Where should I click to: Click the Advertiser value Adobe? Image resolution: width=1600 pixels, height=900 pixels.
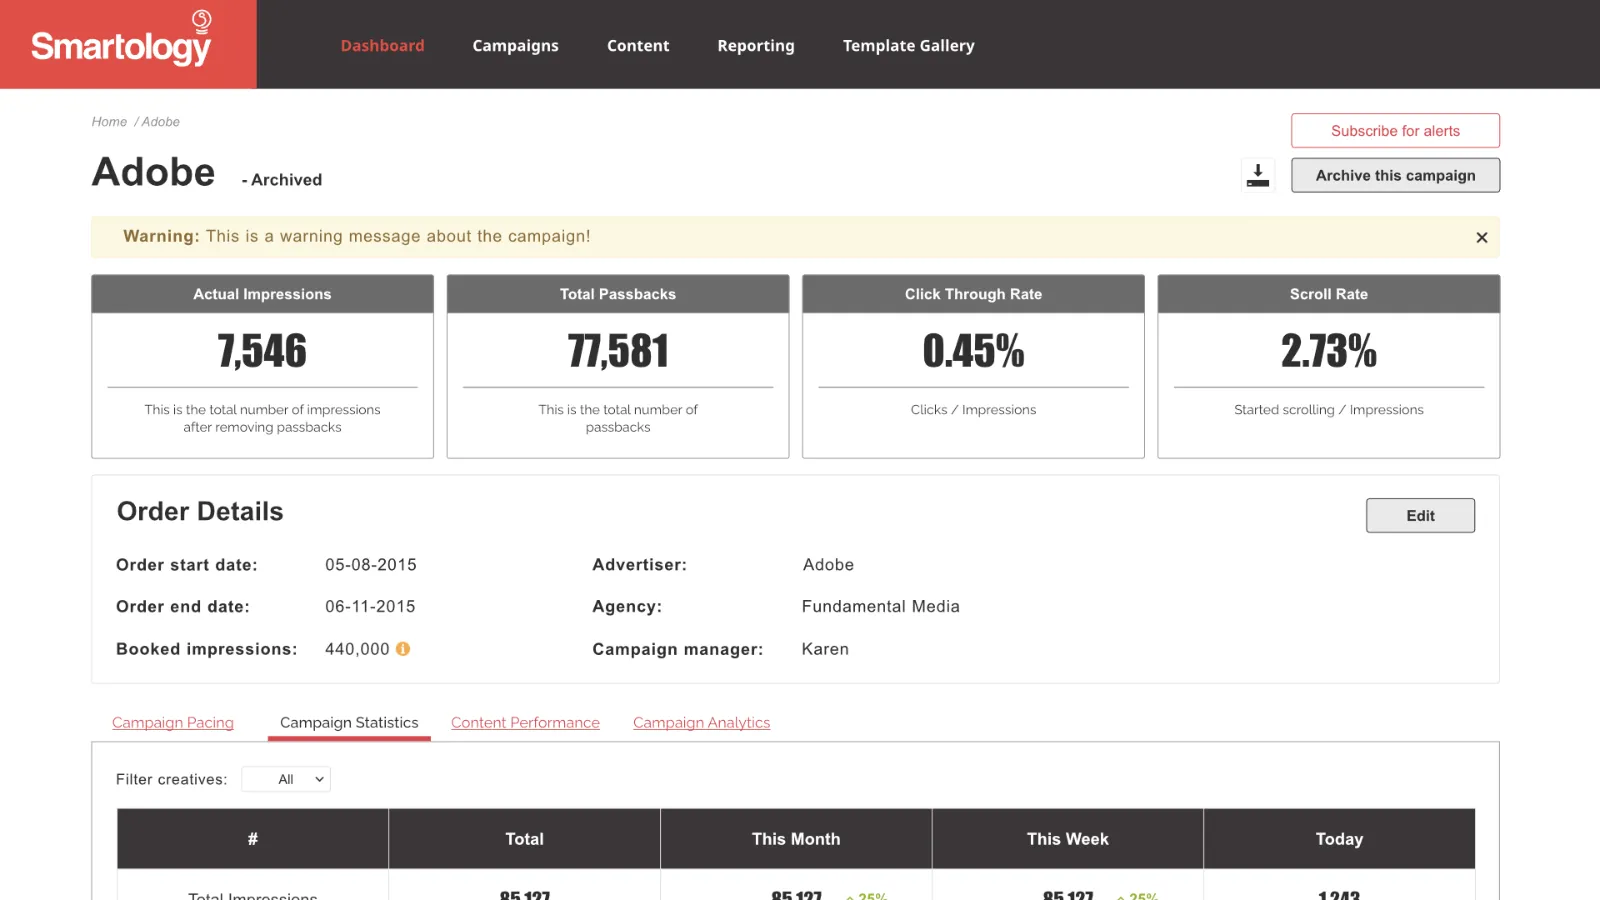828,565
